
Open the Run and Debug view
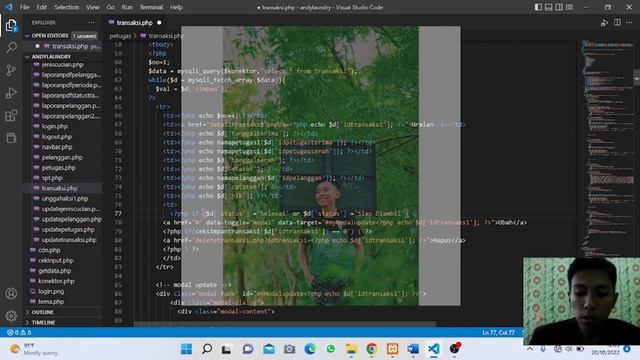(x=11, y=93)
